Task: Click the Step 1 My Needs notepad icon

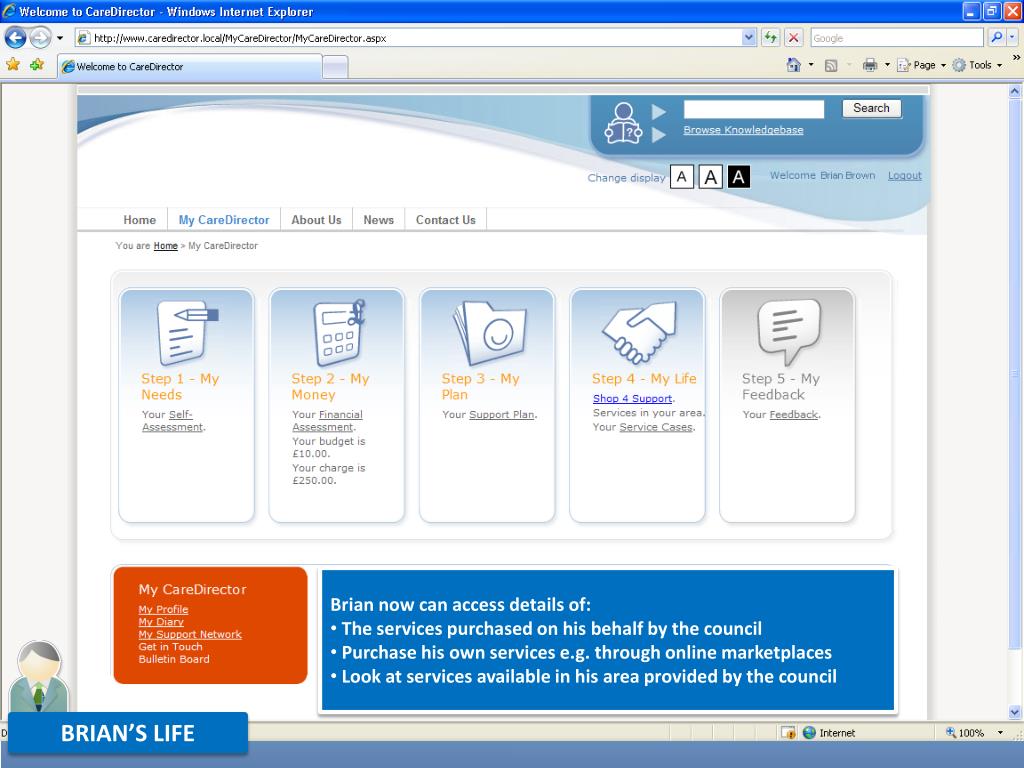Action: 187,332
